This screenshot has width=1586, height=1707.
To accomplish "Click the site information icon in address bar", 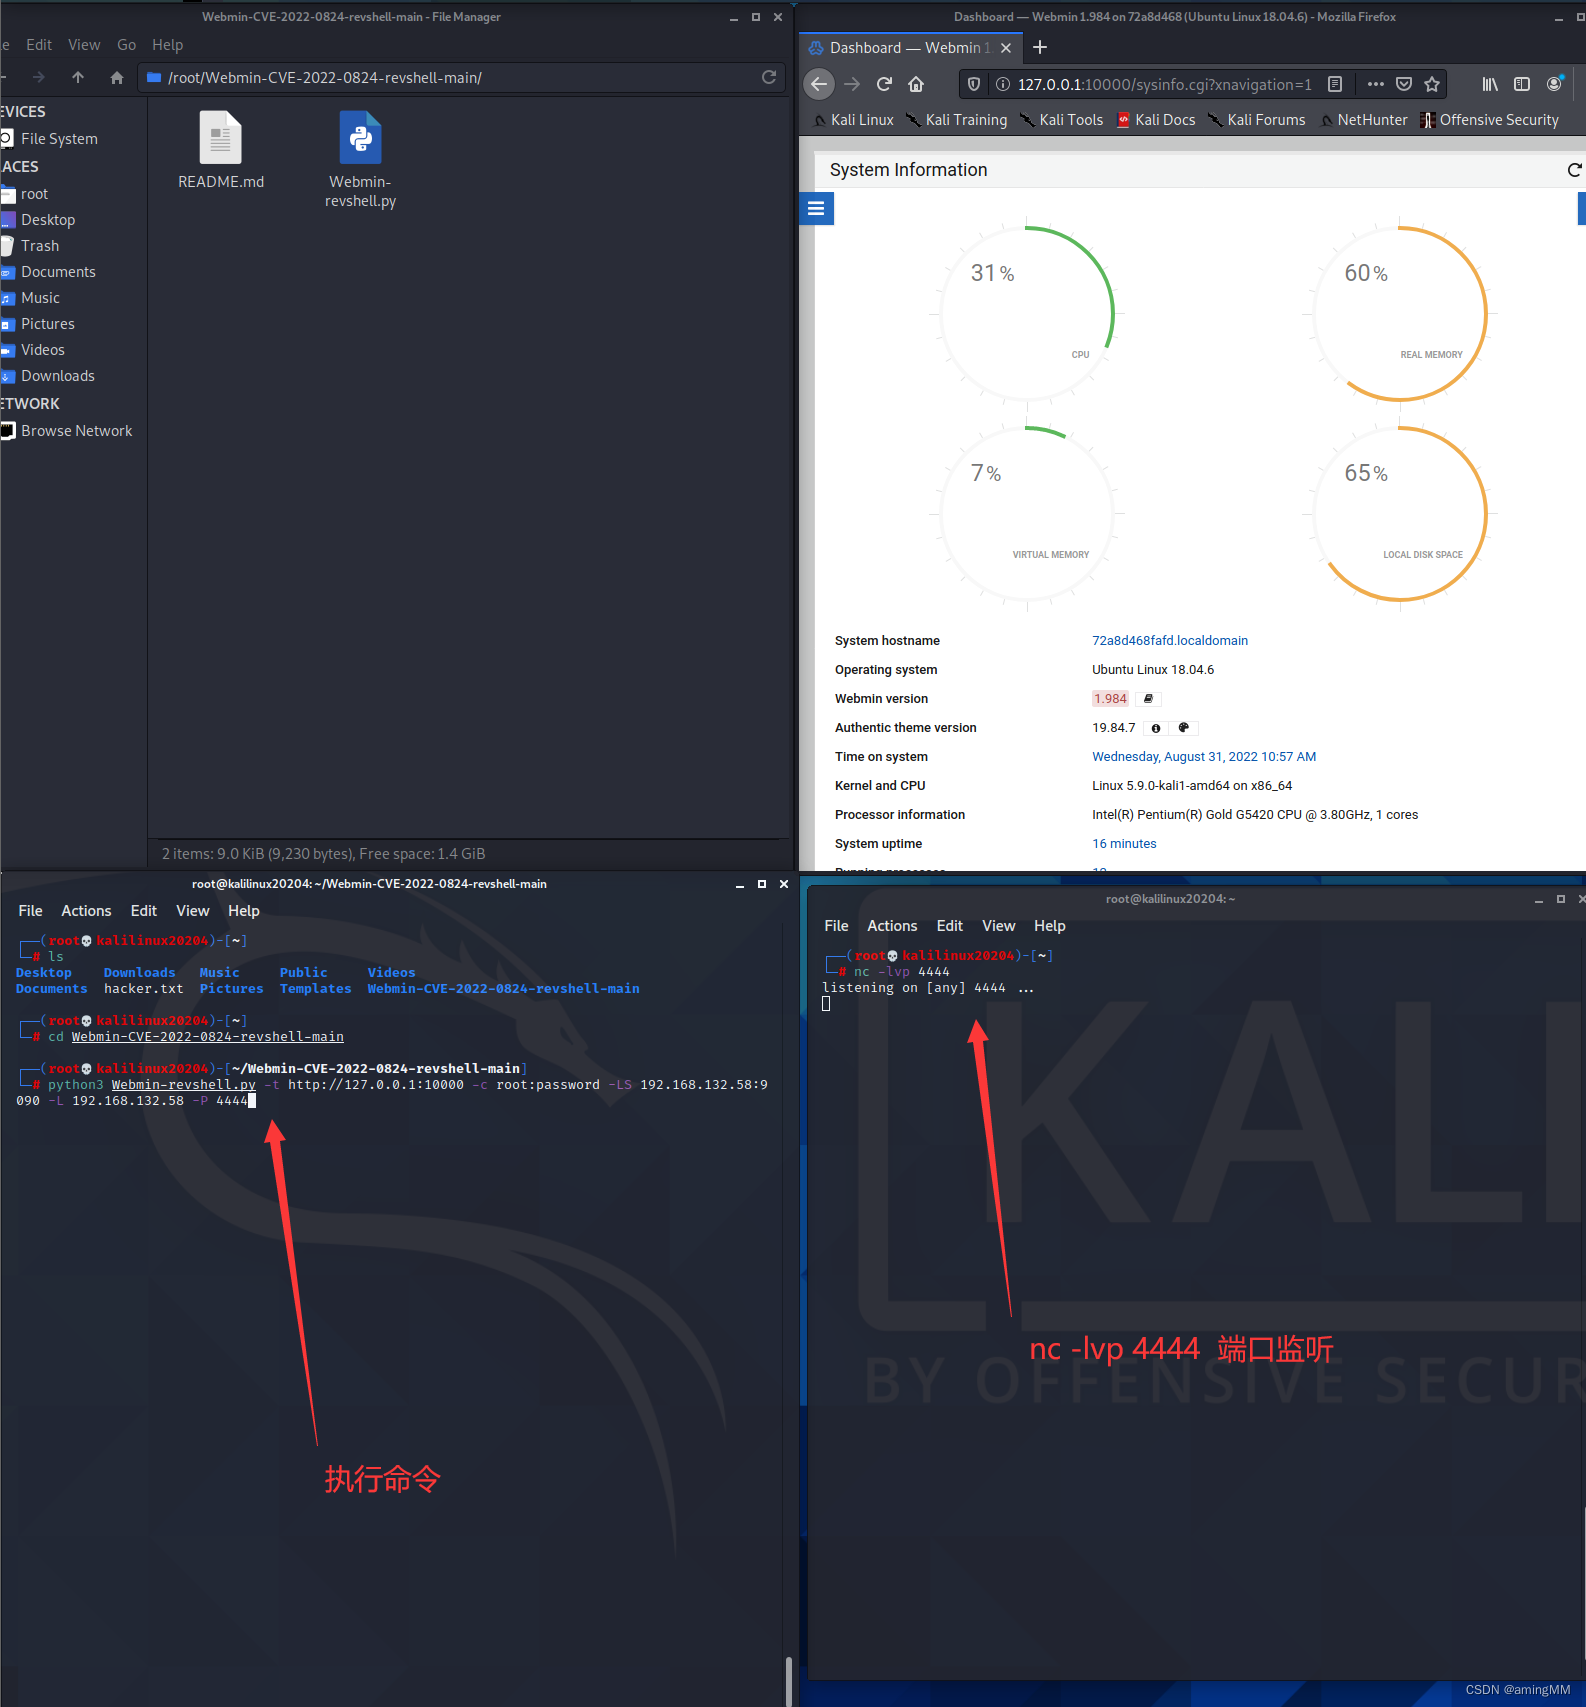I will pos(1003,84).
